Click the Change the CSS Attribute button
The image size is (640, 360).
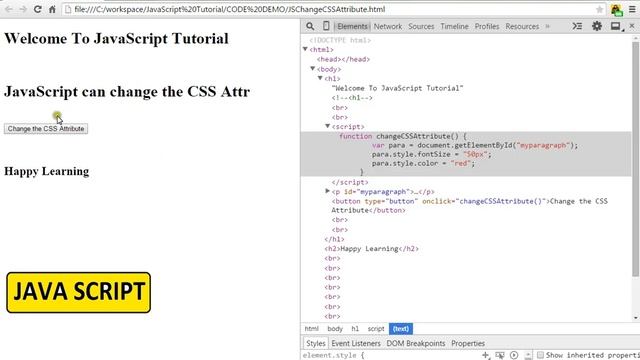[46, 129]
